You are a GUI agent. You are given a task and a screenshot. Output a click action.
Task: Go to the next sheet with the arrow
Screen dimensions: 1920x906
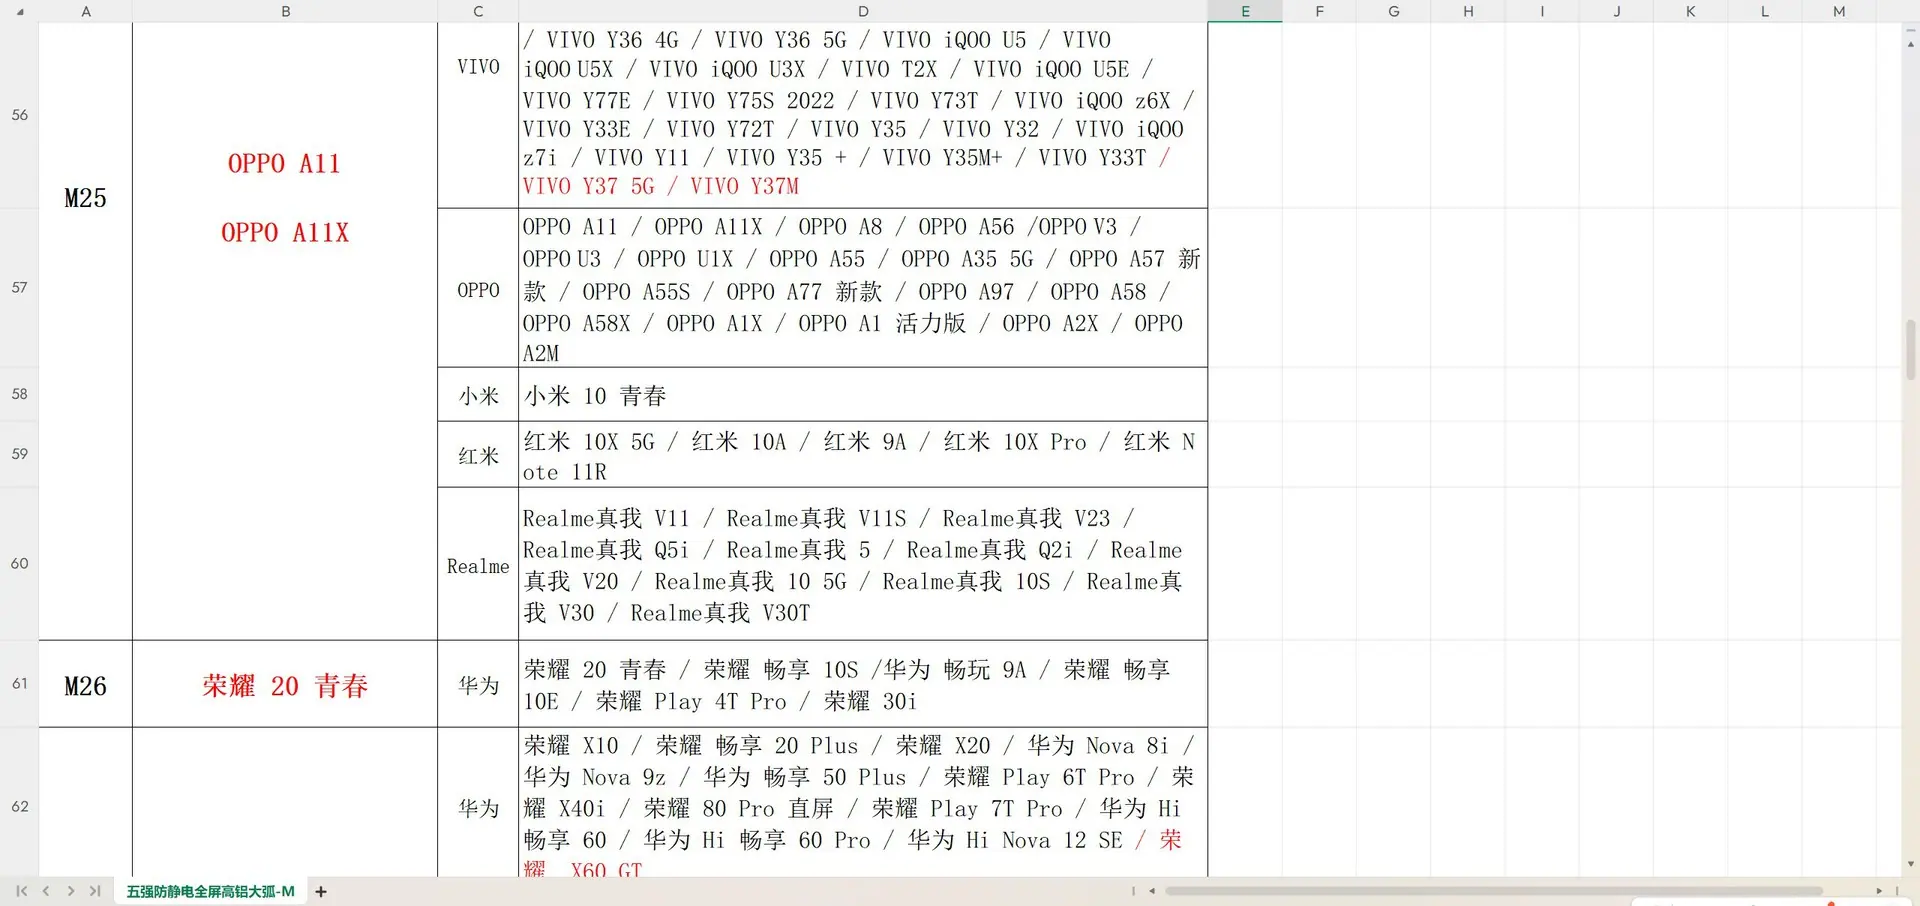point(71,891)
